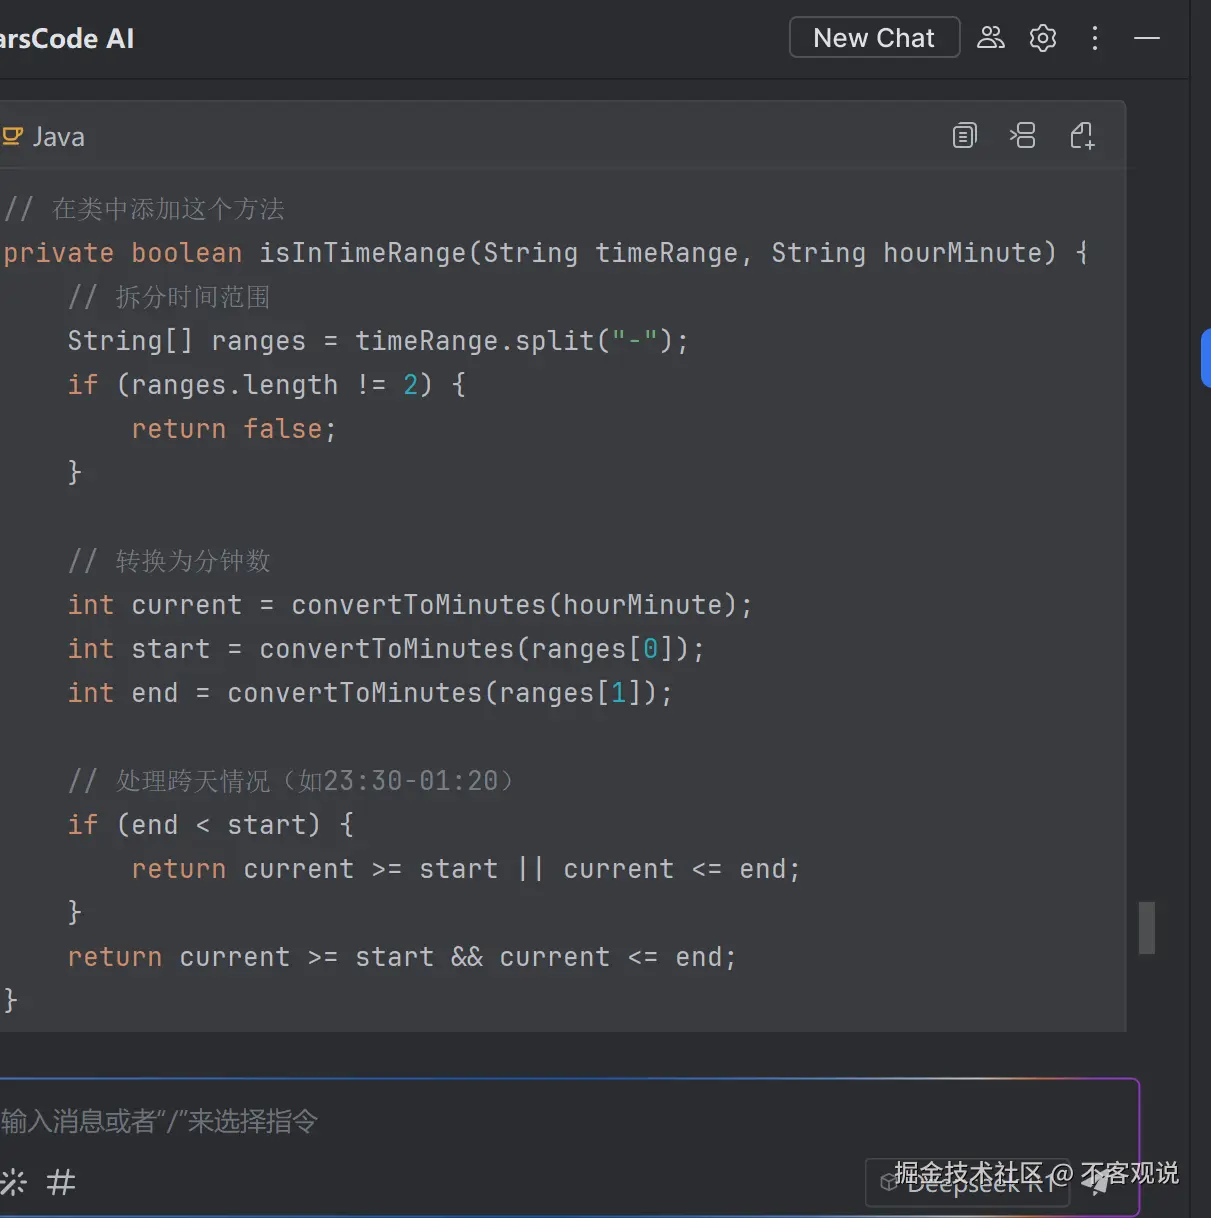Open the users/community icon in header
The image size is (1211, 1218).
[990, 38]
